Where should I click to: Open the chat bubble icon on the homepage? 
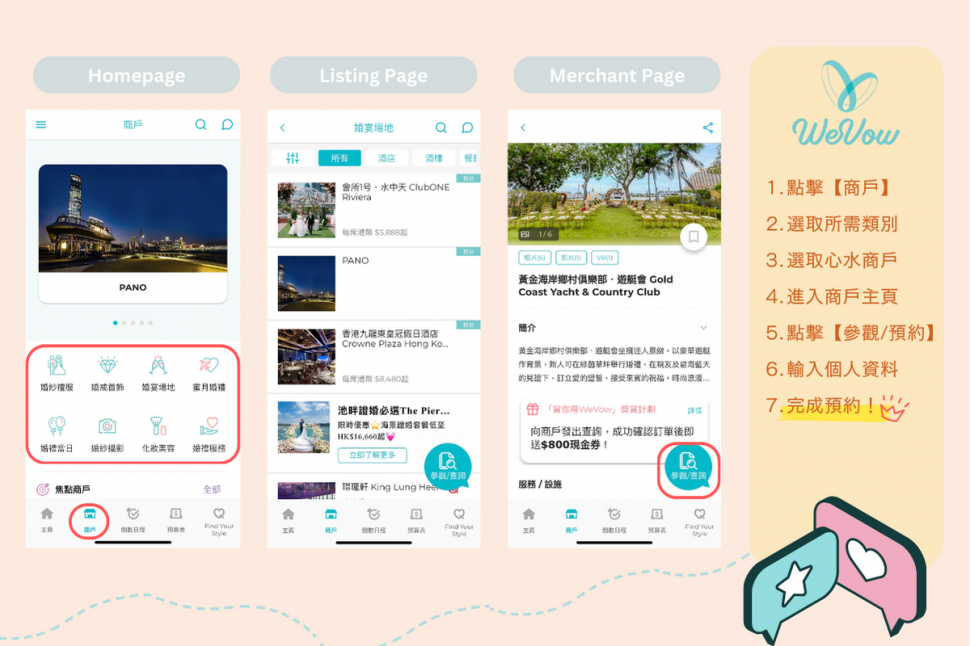tap(226, 124)
